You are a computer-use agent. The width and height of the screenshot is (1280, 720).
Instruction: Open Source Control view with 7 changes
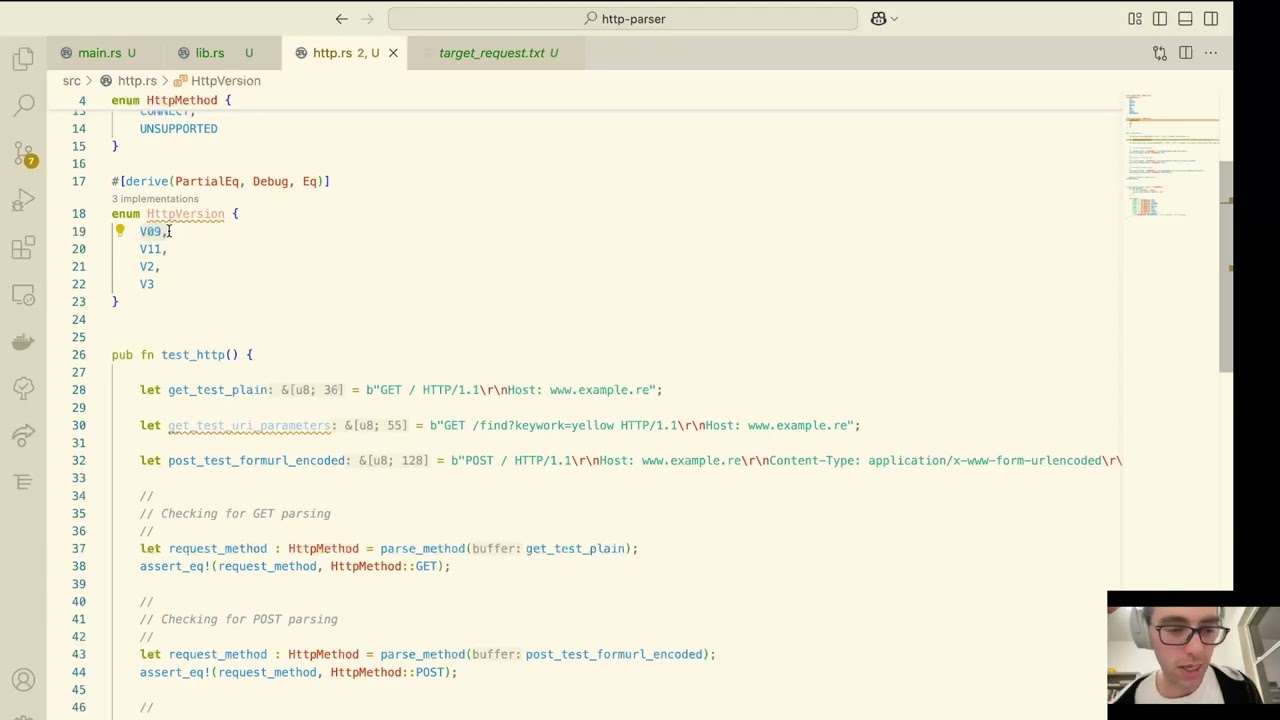24,153
